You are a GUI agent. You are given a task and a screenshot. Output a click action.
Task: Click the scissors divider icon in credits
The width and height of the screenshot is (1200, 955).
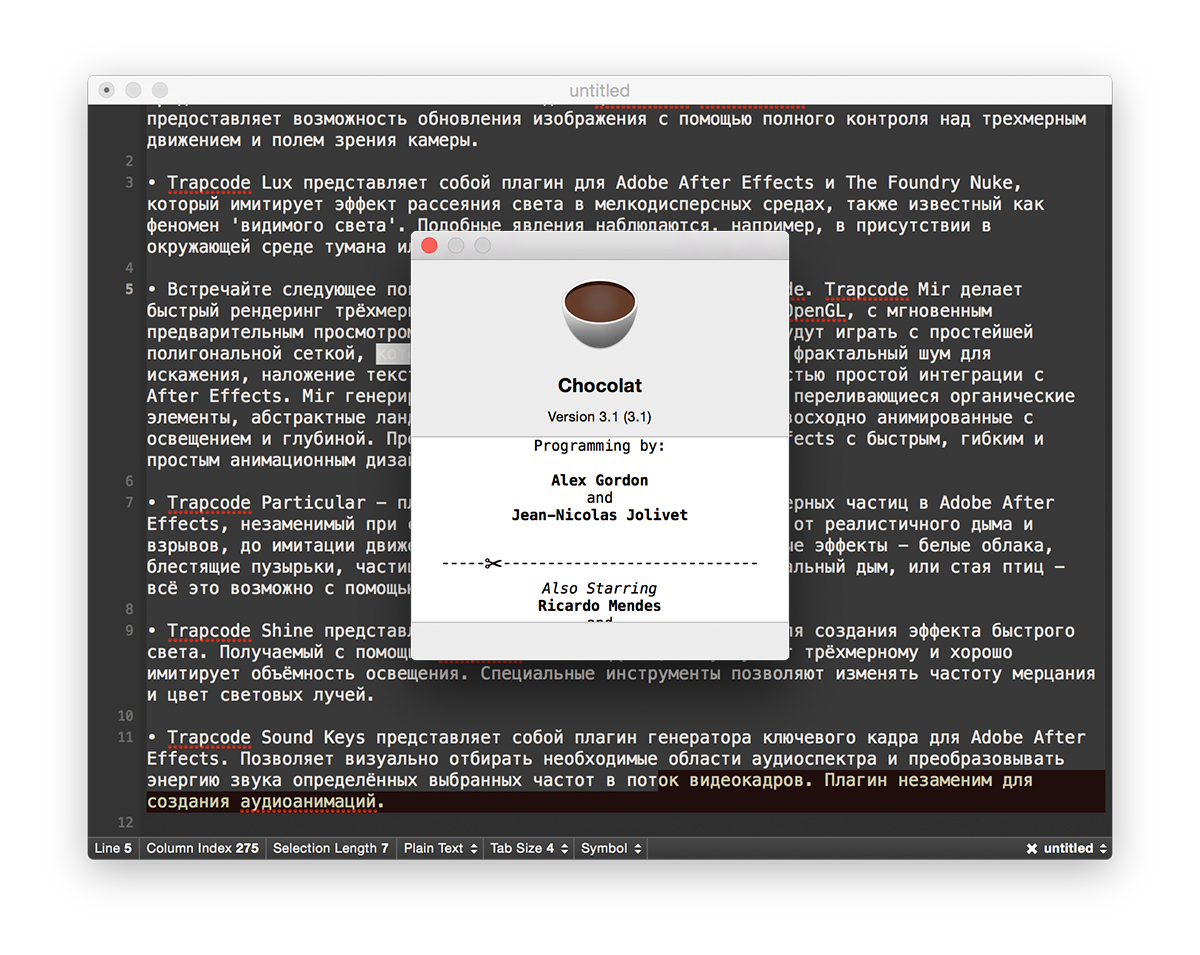pos(492,563)
